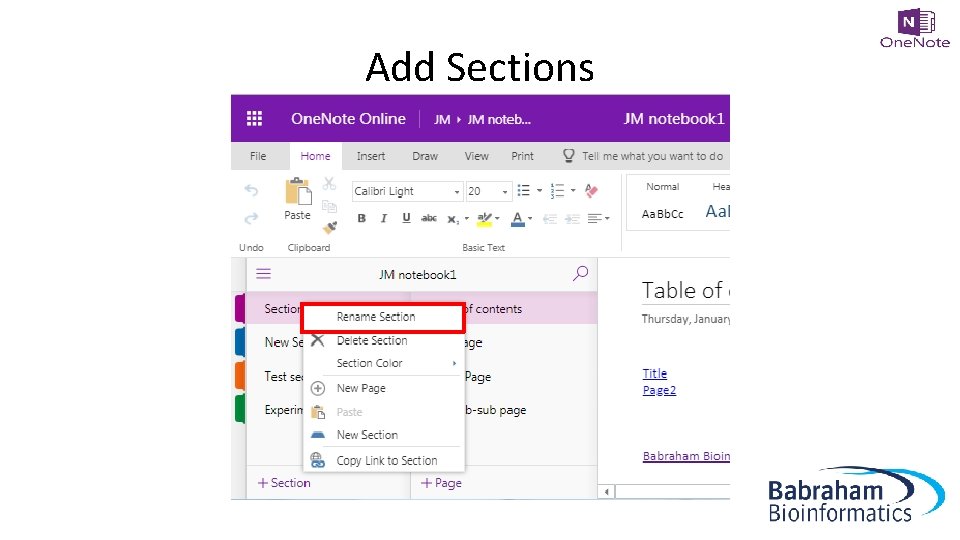Click the Undo arrow icon
The width and height of the screenshot is (960, 540).
click(x=251, y=190)
